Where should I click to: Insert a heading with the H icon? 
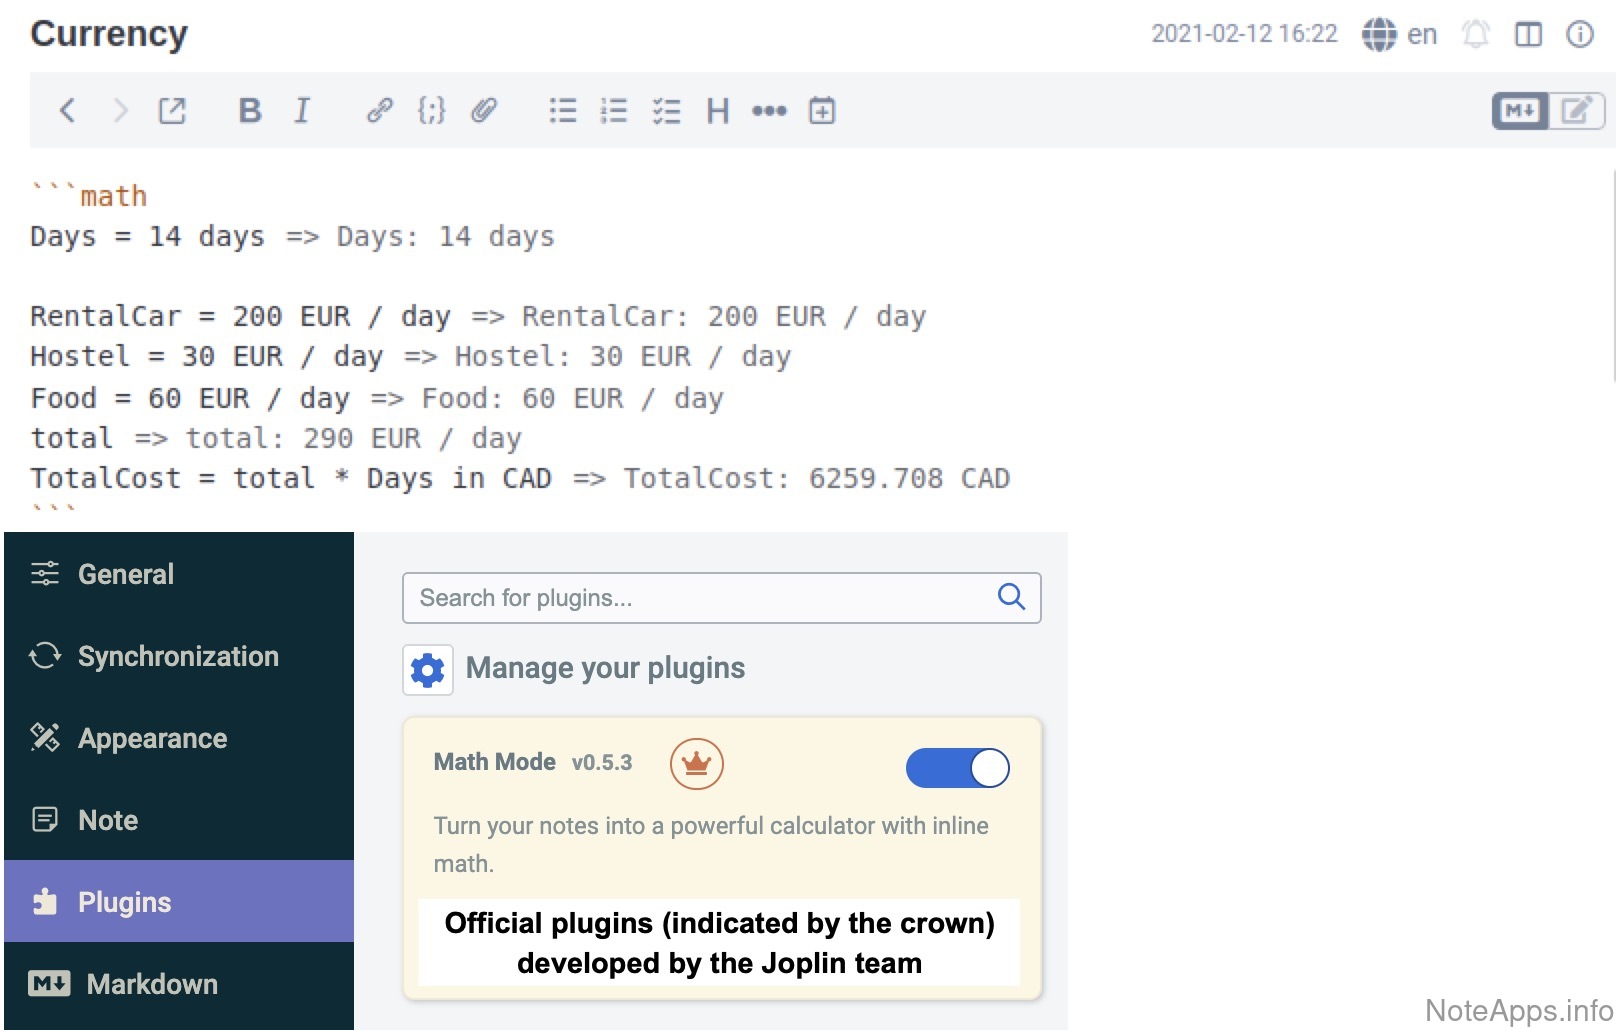(717, 110)
